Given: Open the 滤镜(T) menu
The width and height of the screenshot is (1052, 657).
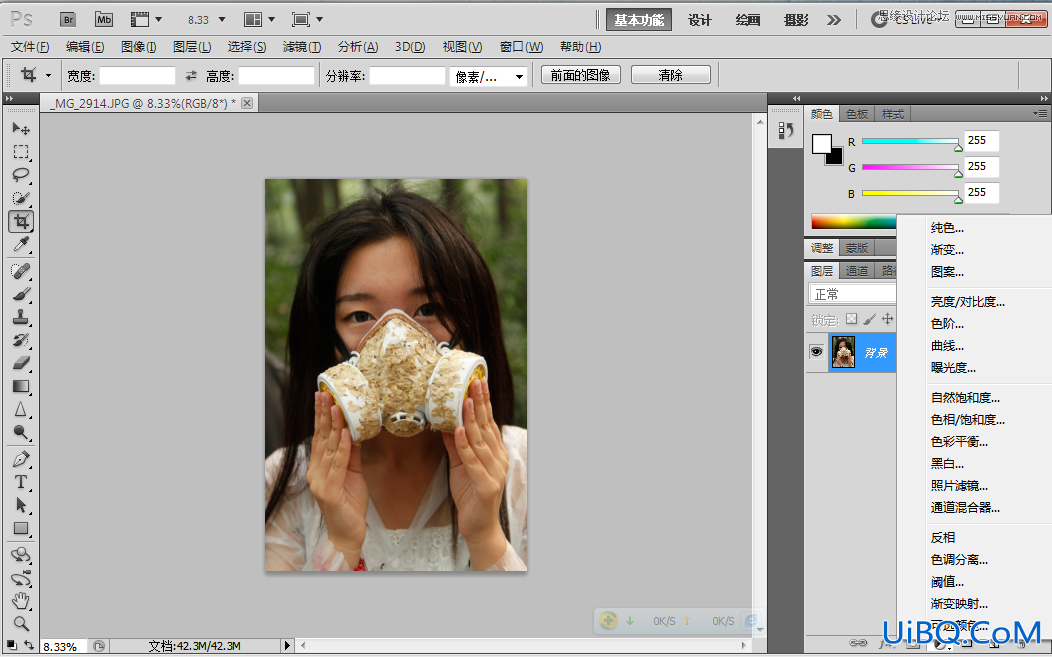Looking at the screenshot, I should click(x=301, y=47).
